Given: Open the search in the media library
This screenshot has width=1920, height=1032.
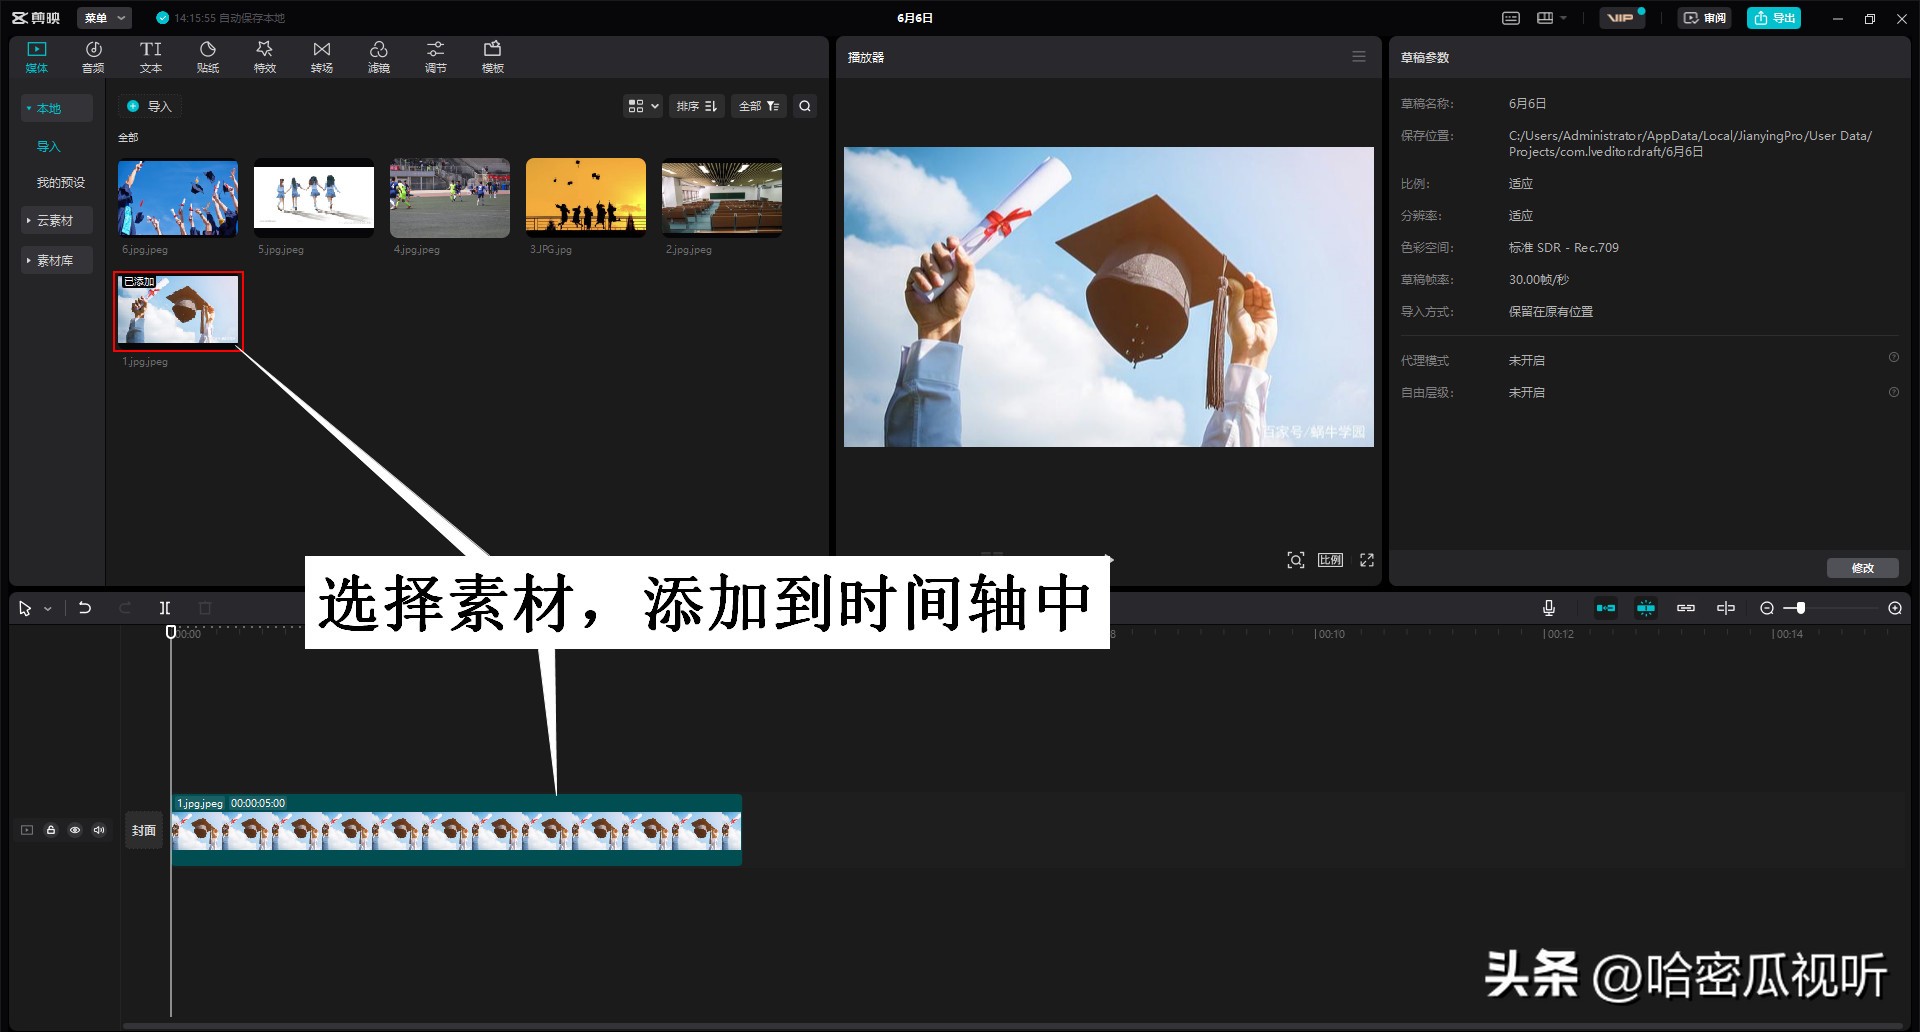Looking at the screenshot, I should [x=804, y=105].
